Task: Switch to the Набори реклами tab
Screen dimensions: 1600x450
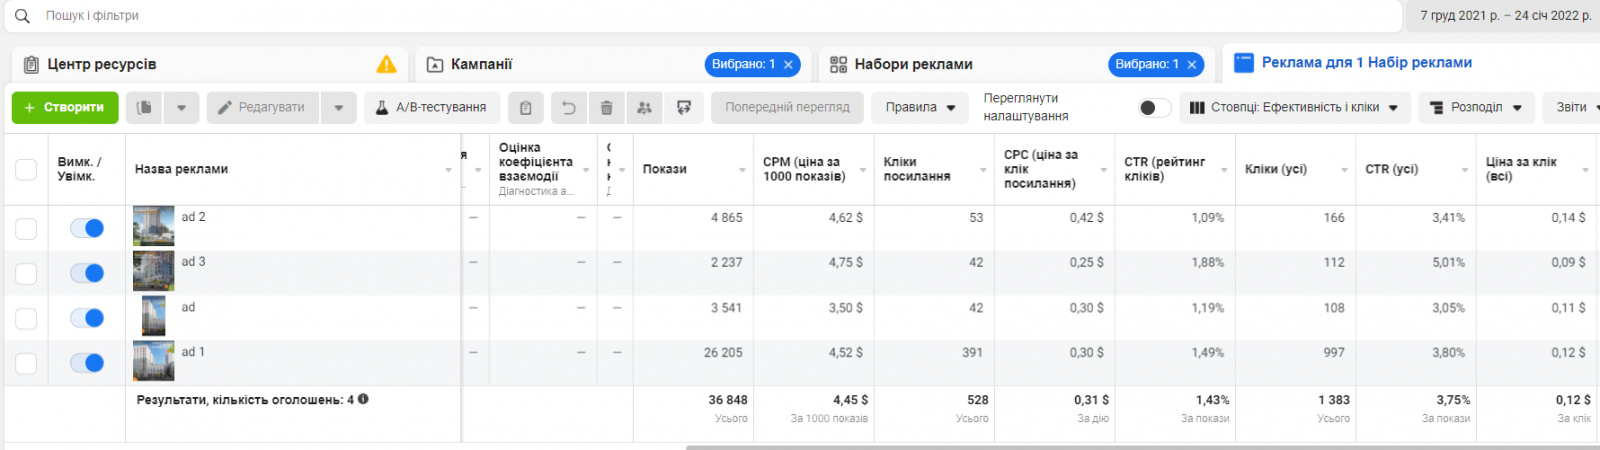Action: coord(912,64)
